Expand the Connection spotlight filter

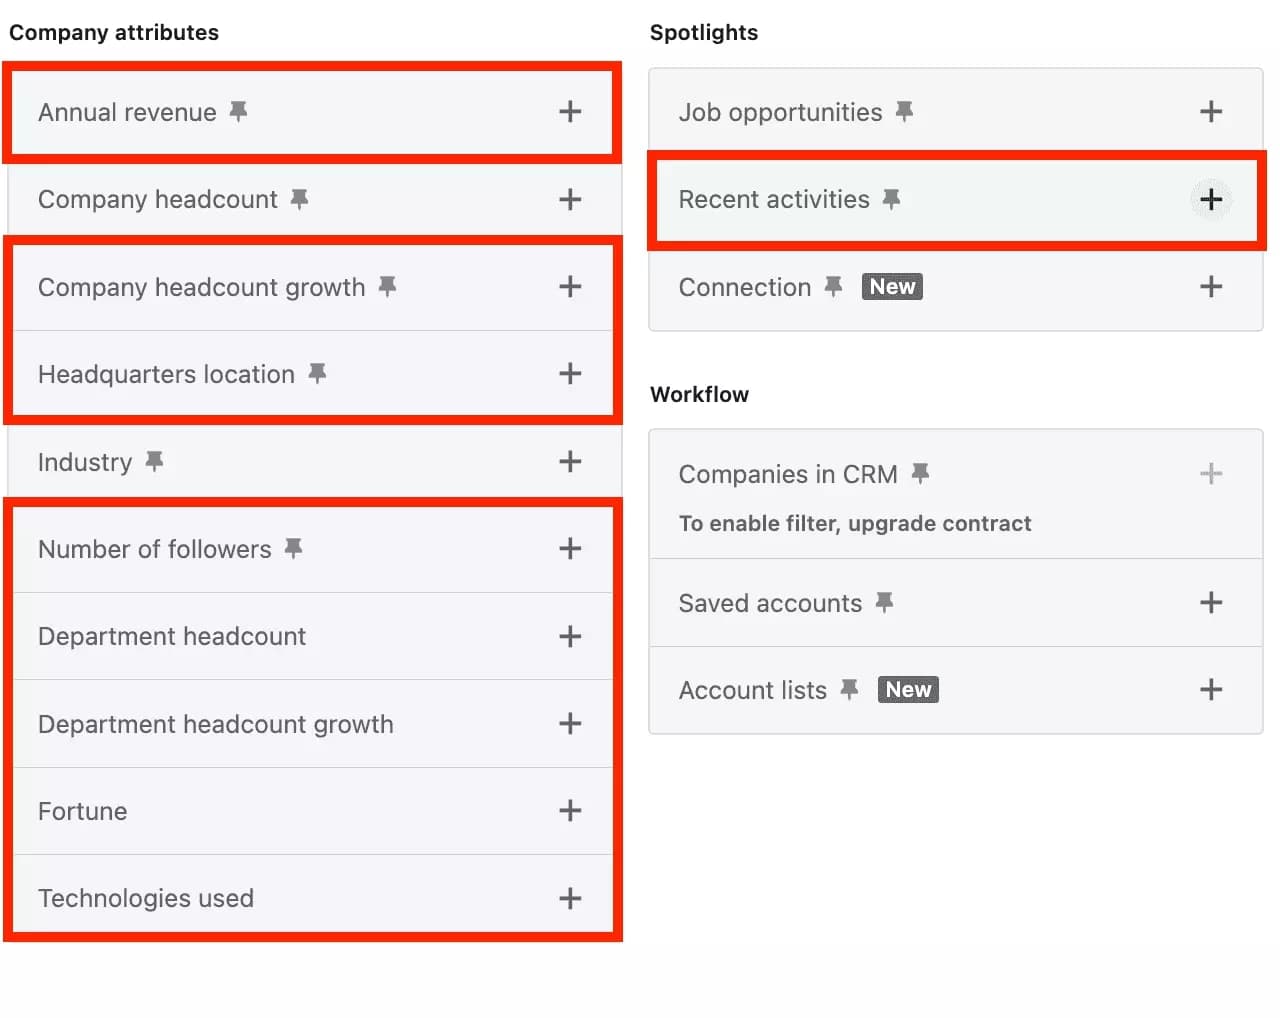(1210, 286)
